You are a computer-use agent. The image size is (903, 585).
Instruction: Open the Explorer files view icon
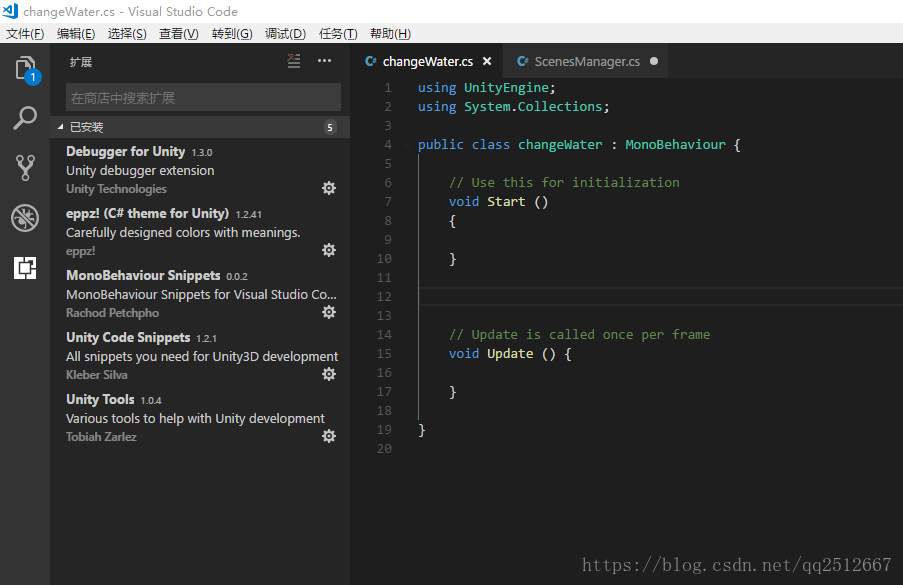[x=25, y=69]
